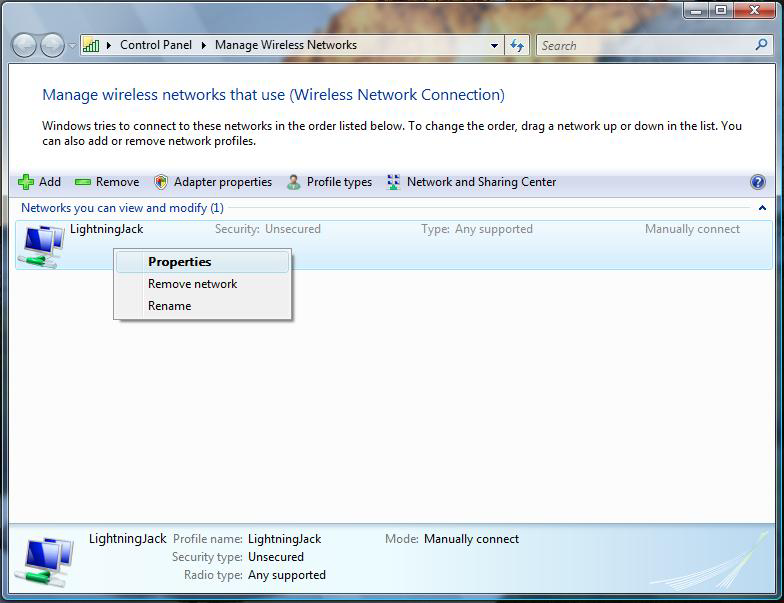The height and width of the screenshot is (603, 784).
Task: Minimize the window
Action: pyautogui.click(x=696, y=10)
